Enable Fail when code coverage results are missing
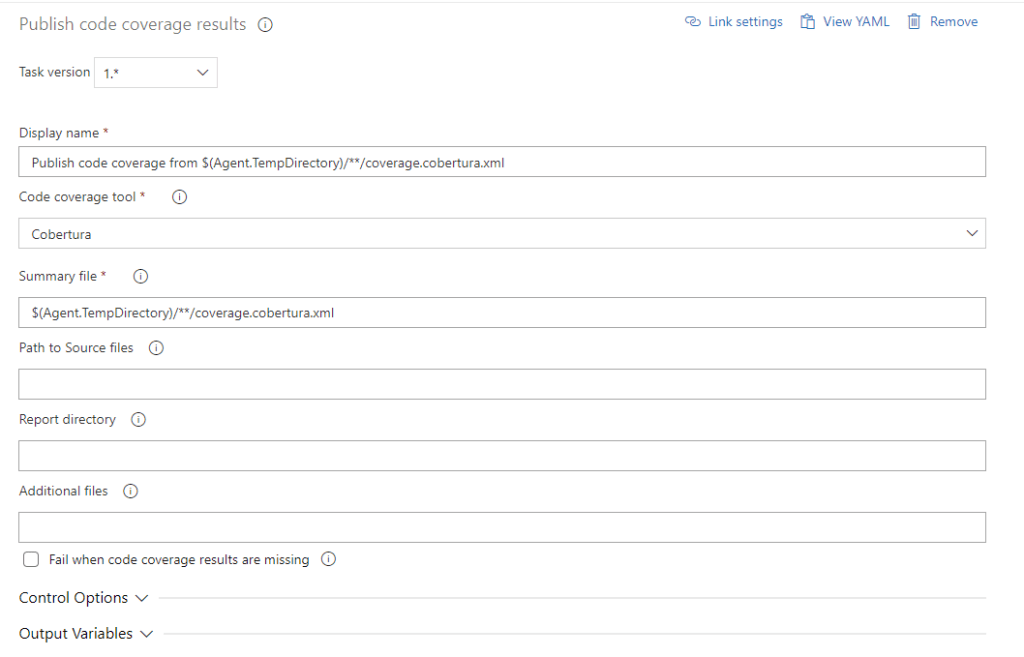The width and height of the screenshot is (1024, 657). (31, 560)
